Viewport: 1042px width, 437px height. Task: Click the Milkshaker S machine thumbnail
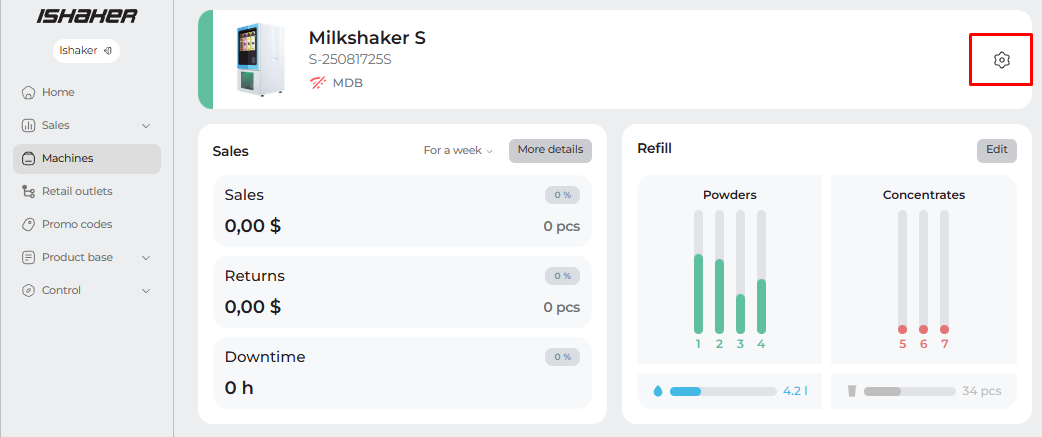pos(259,59)
